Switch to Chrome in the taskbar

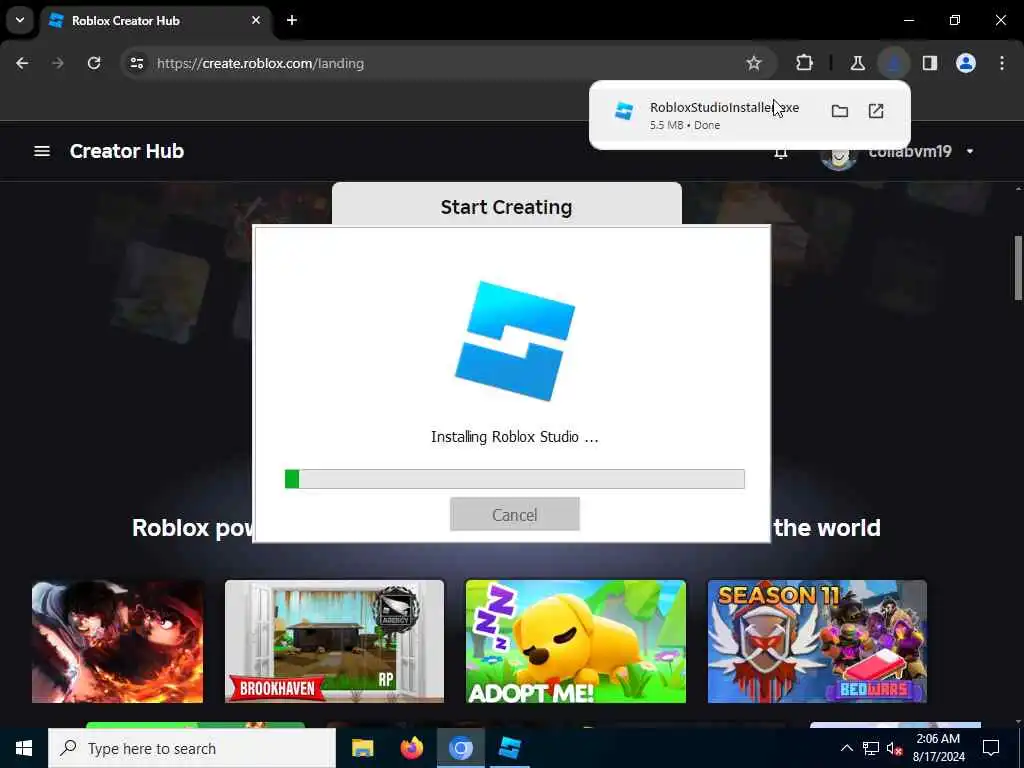point(460,748)
